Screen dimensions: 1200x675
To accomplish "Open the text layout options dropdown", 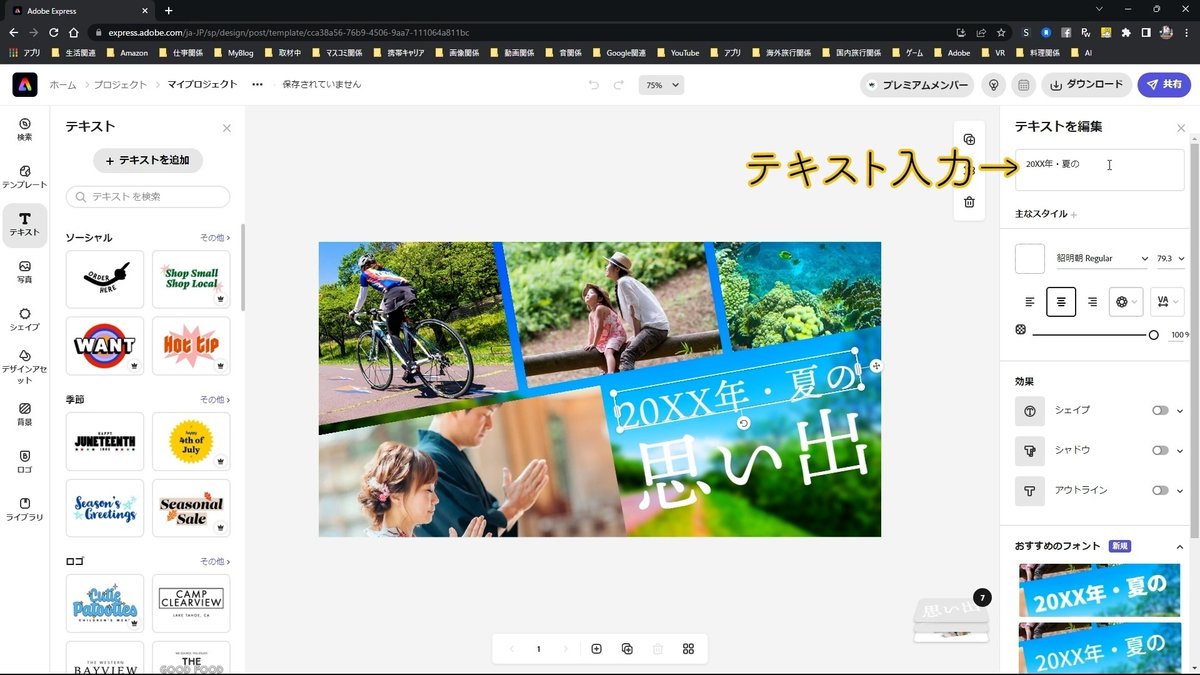I will (1126, 301).
